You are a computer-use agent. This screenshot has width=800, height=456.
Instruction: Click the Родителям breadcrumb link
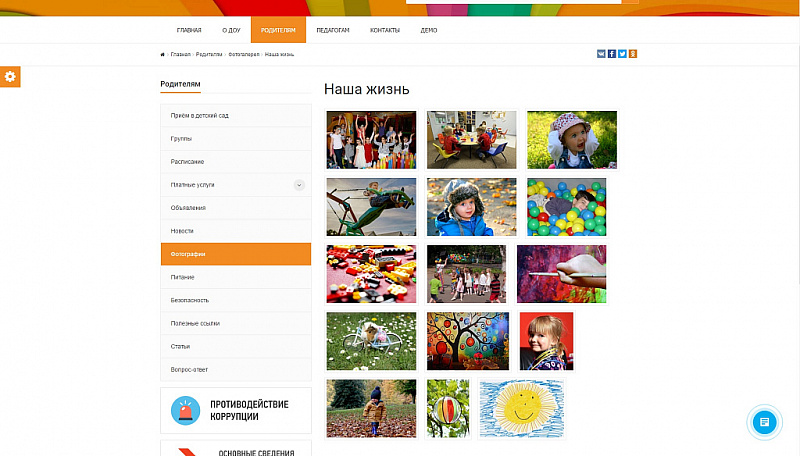point(209,54)
